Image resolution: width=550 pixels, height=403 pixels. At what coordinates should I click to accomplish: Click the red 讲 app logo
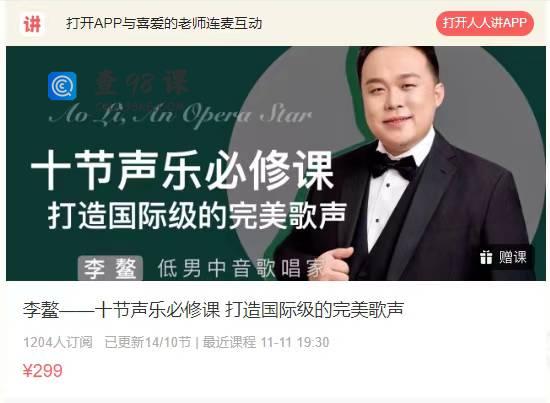pos(32,23)
